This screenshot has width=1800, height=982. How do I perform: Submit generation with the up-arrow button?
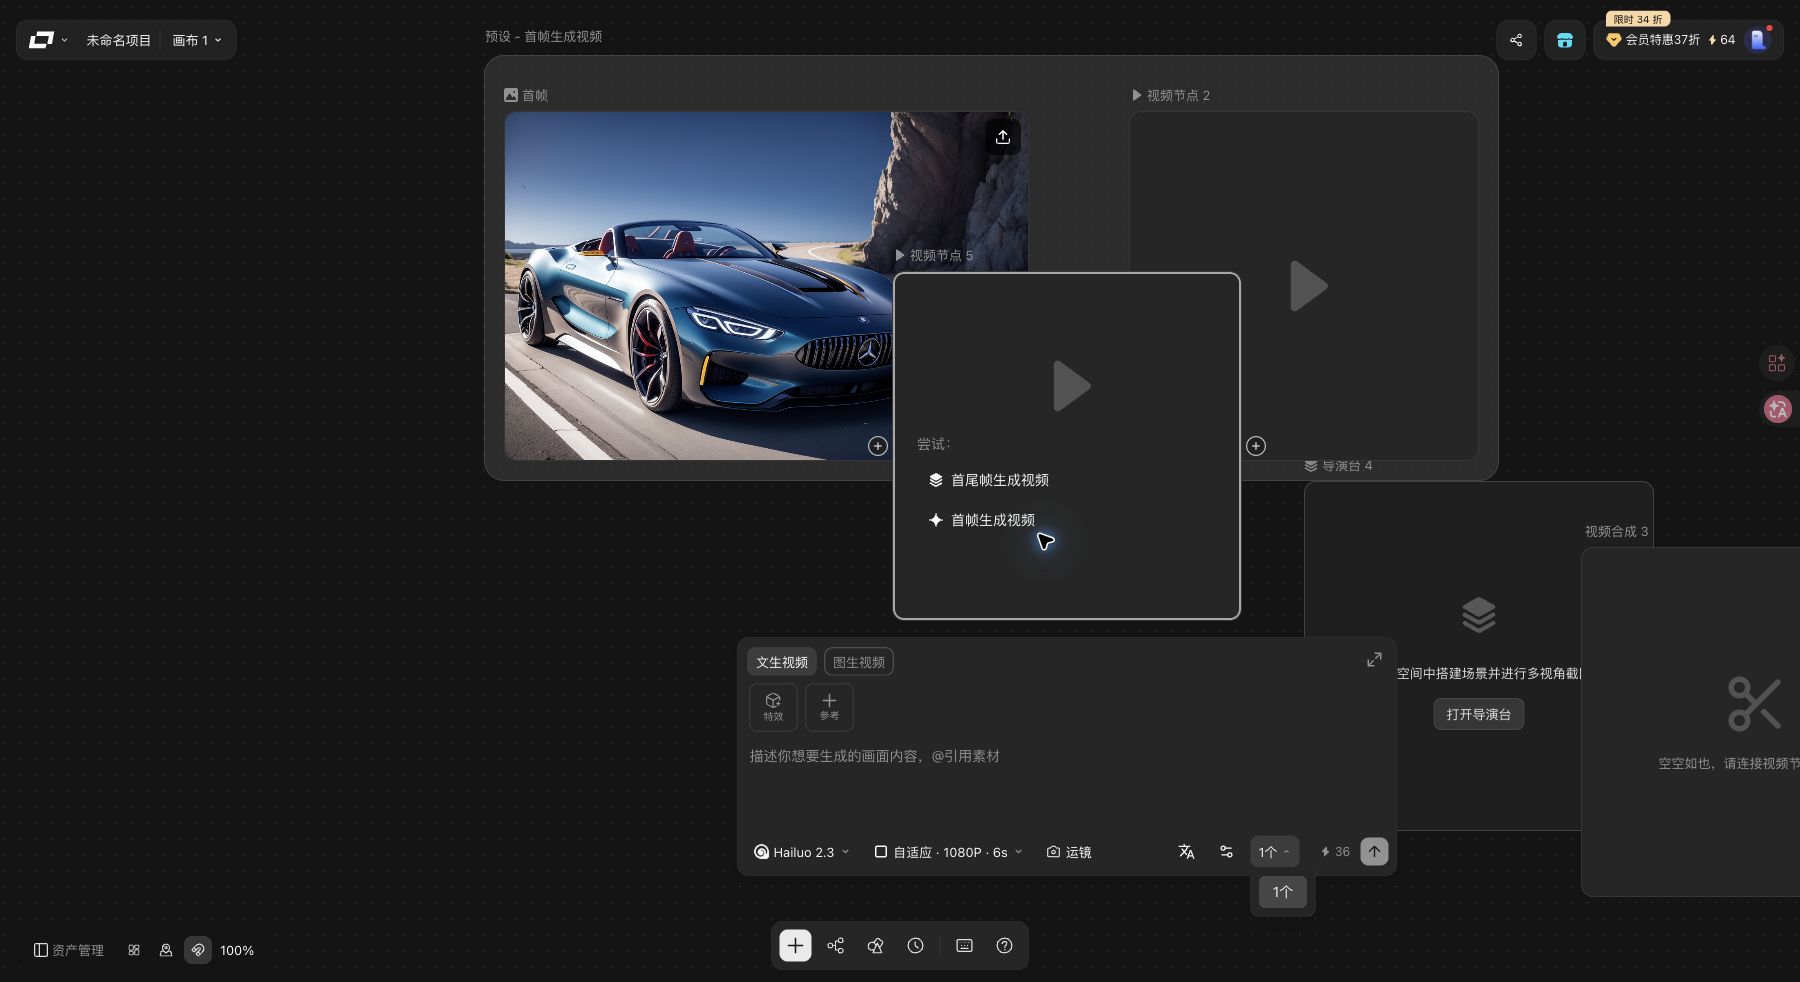pyautogui.click(x=1374, y=852)
